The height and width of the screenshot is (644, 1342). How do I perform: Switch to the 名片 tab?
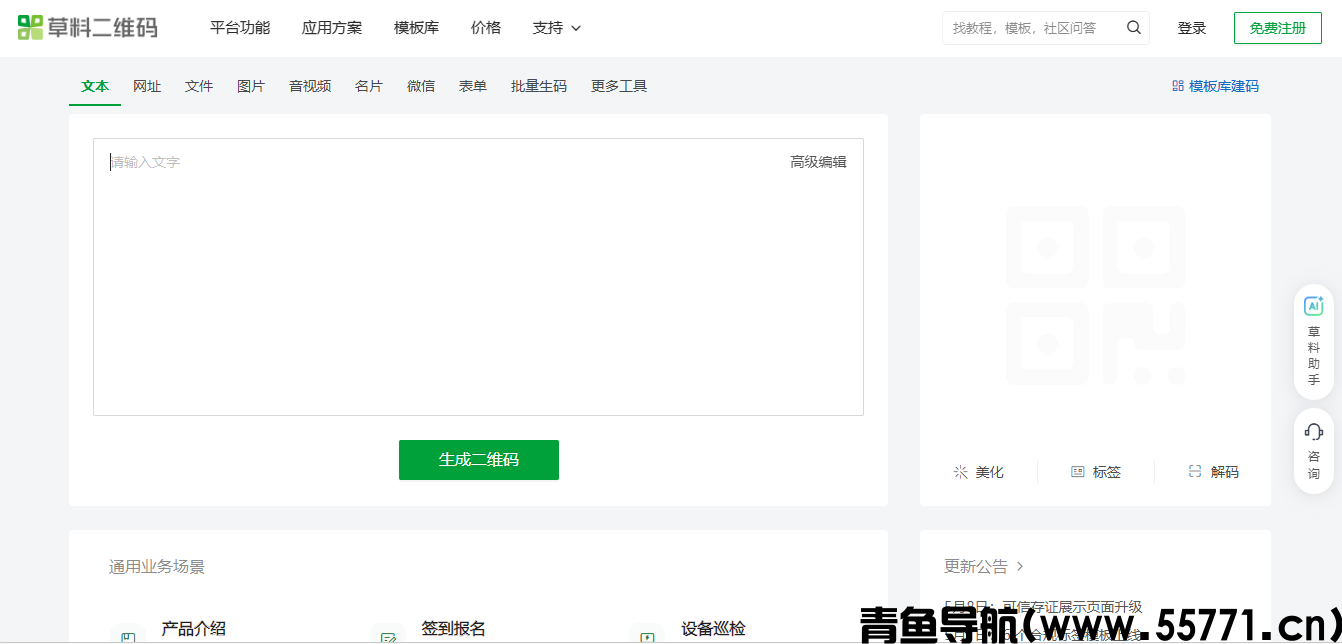[369, 86]
